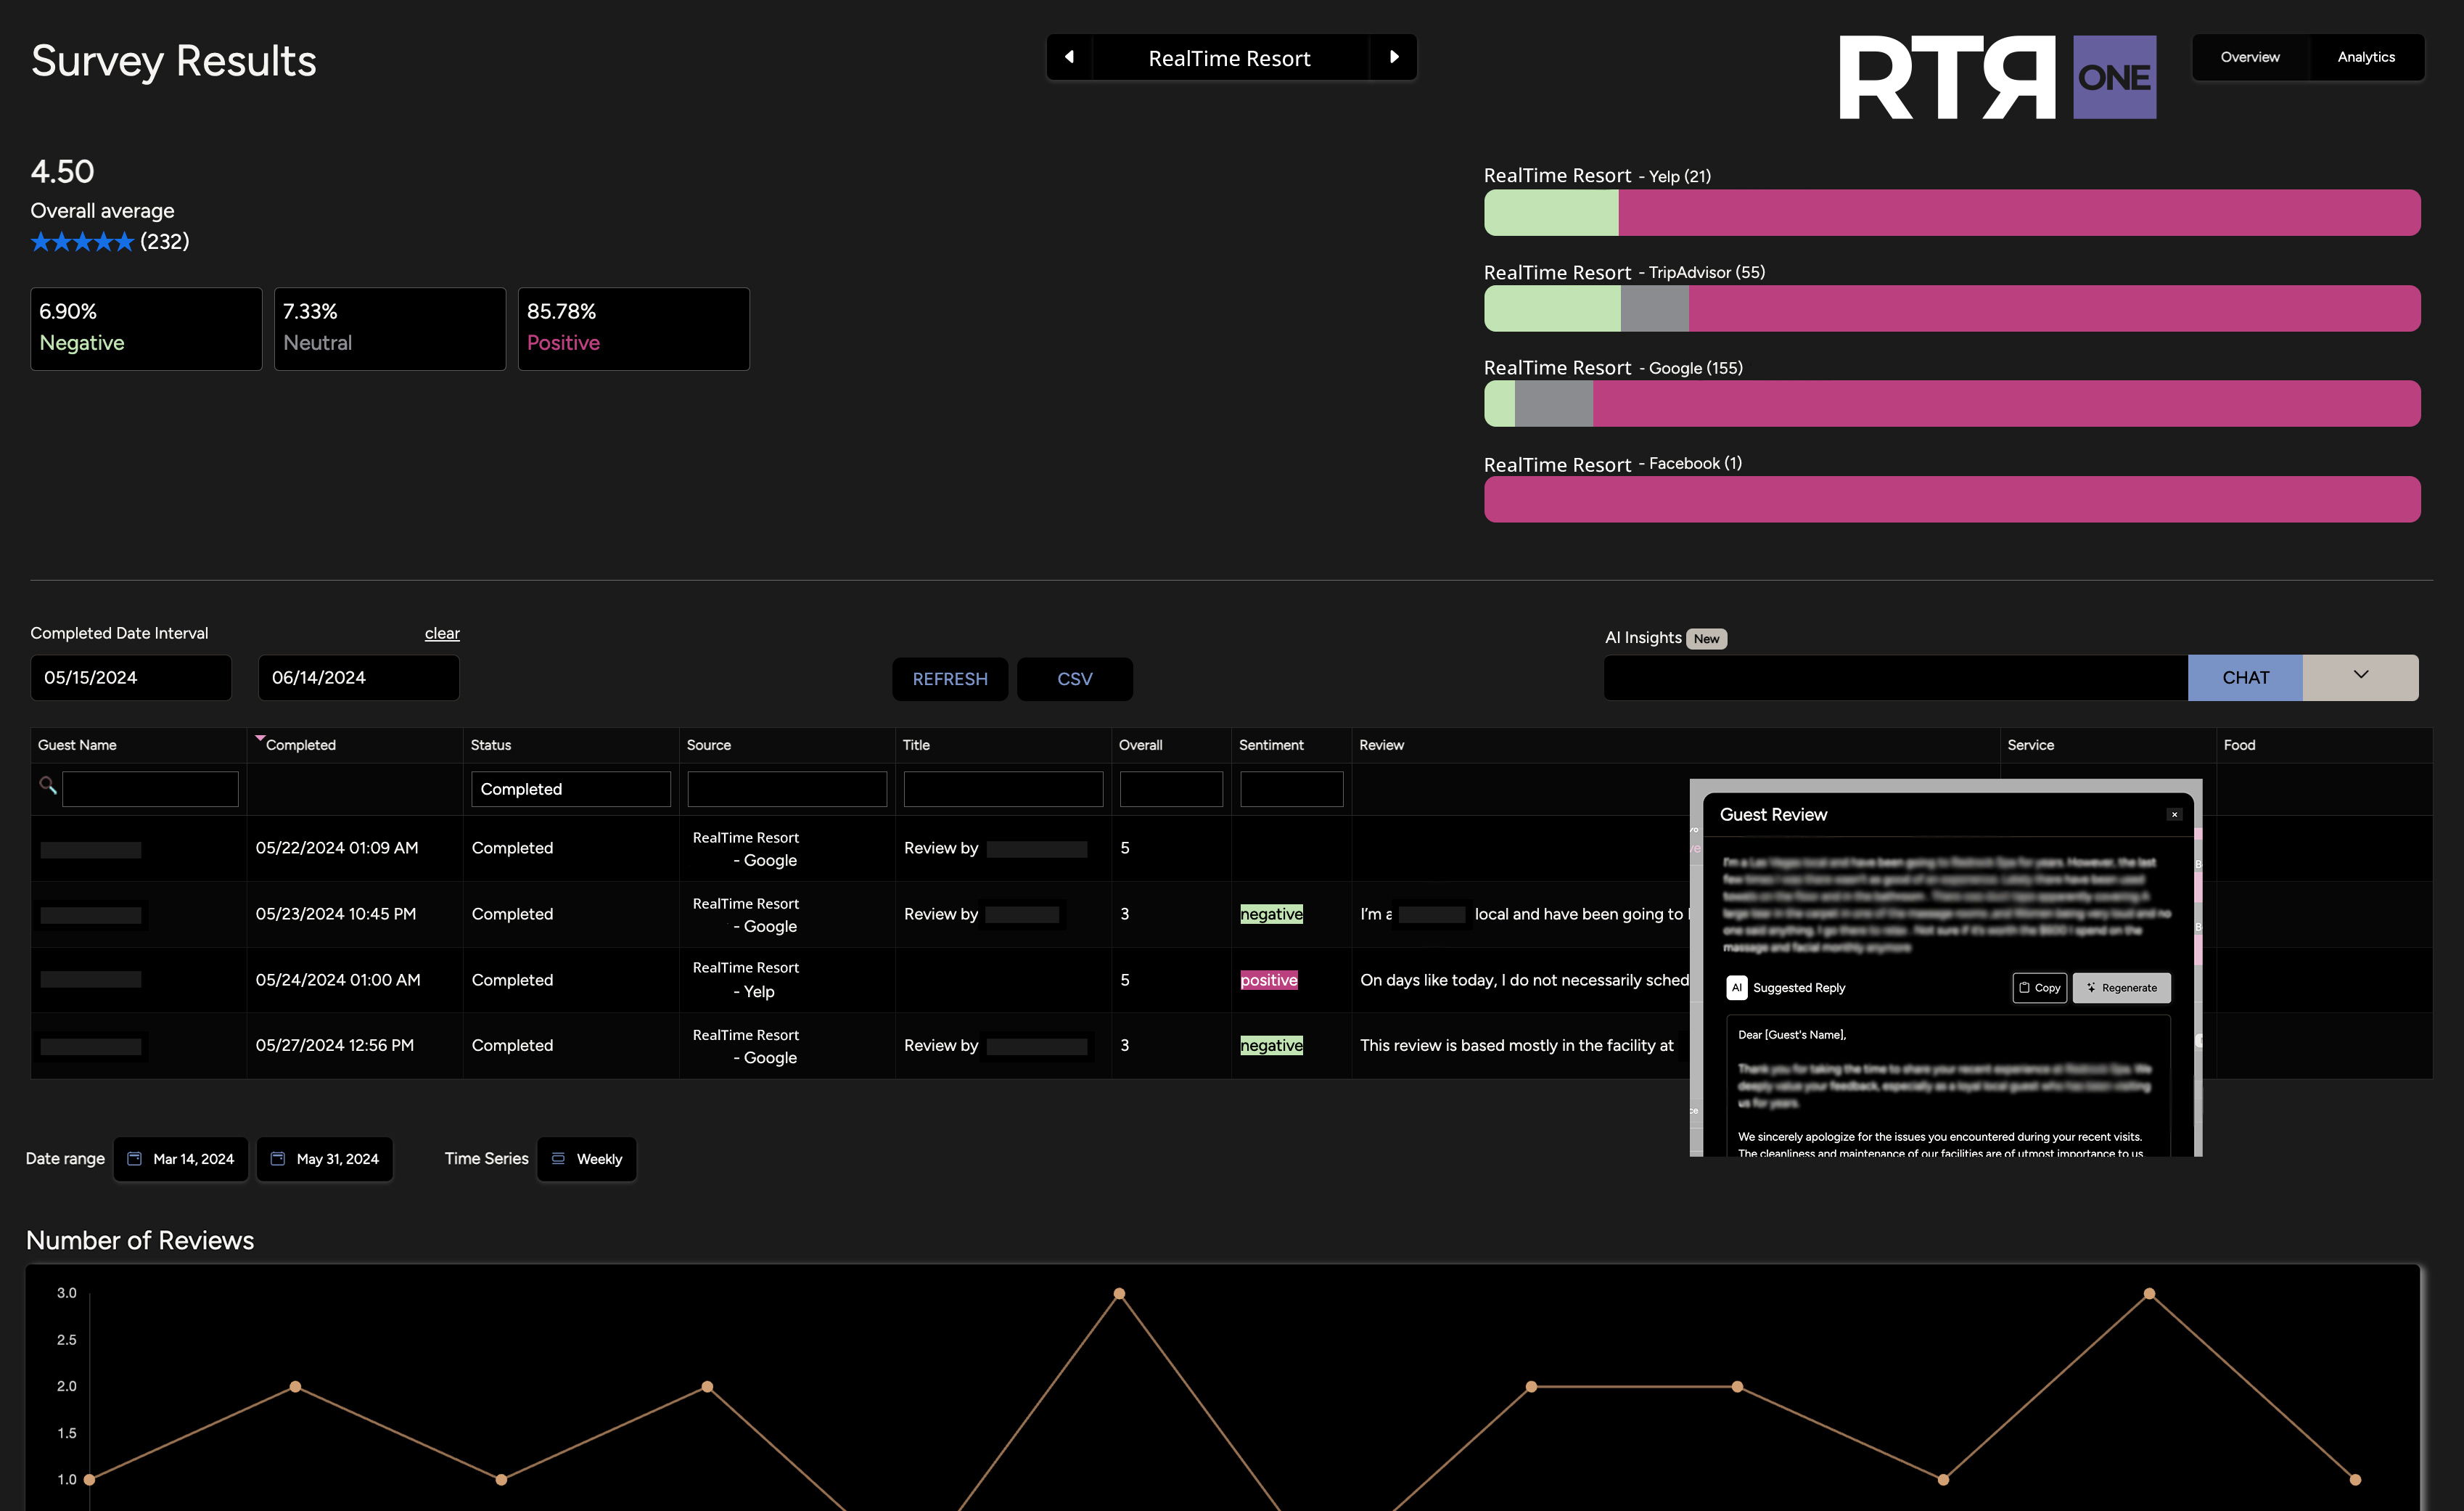Click the positive sentiment tag in the Yelp row
The image size is (2464, 1511).
pyautogui.click(x=1269, y=980)
